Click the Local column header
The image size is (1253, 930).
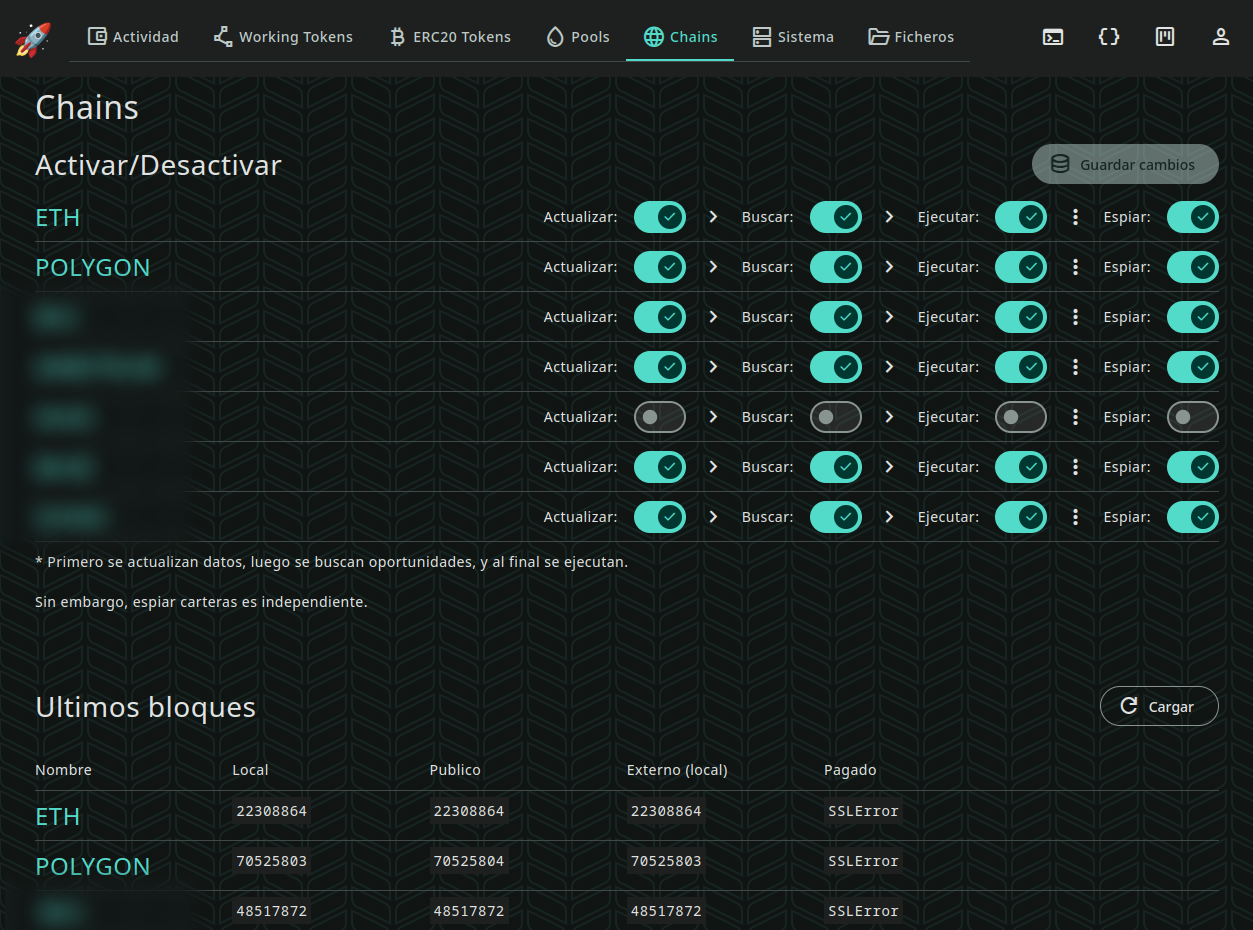[250, 770]
